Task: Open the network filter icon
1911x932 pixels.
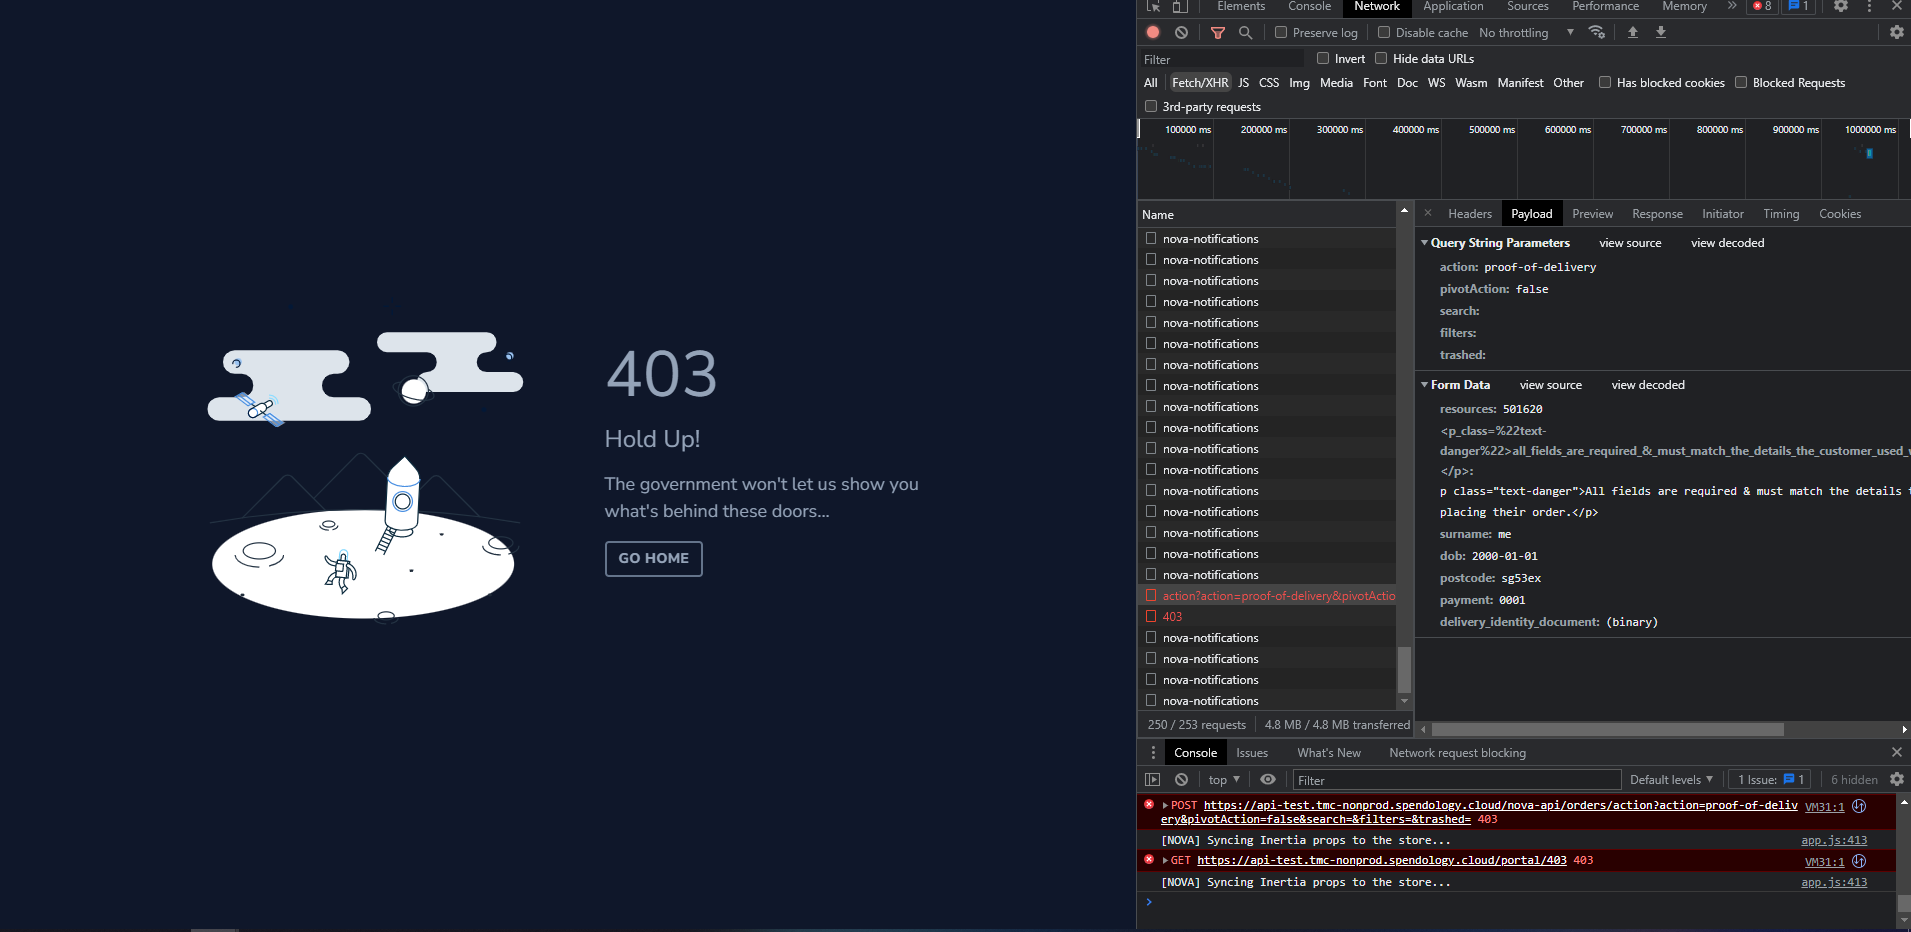Action: pos(1217,32)
